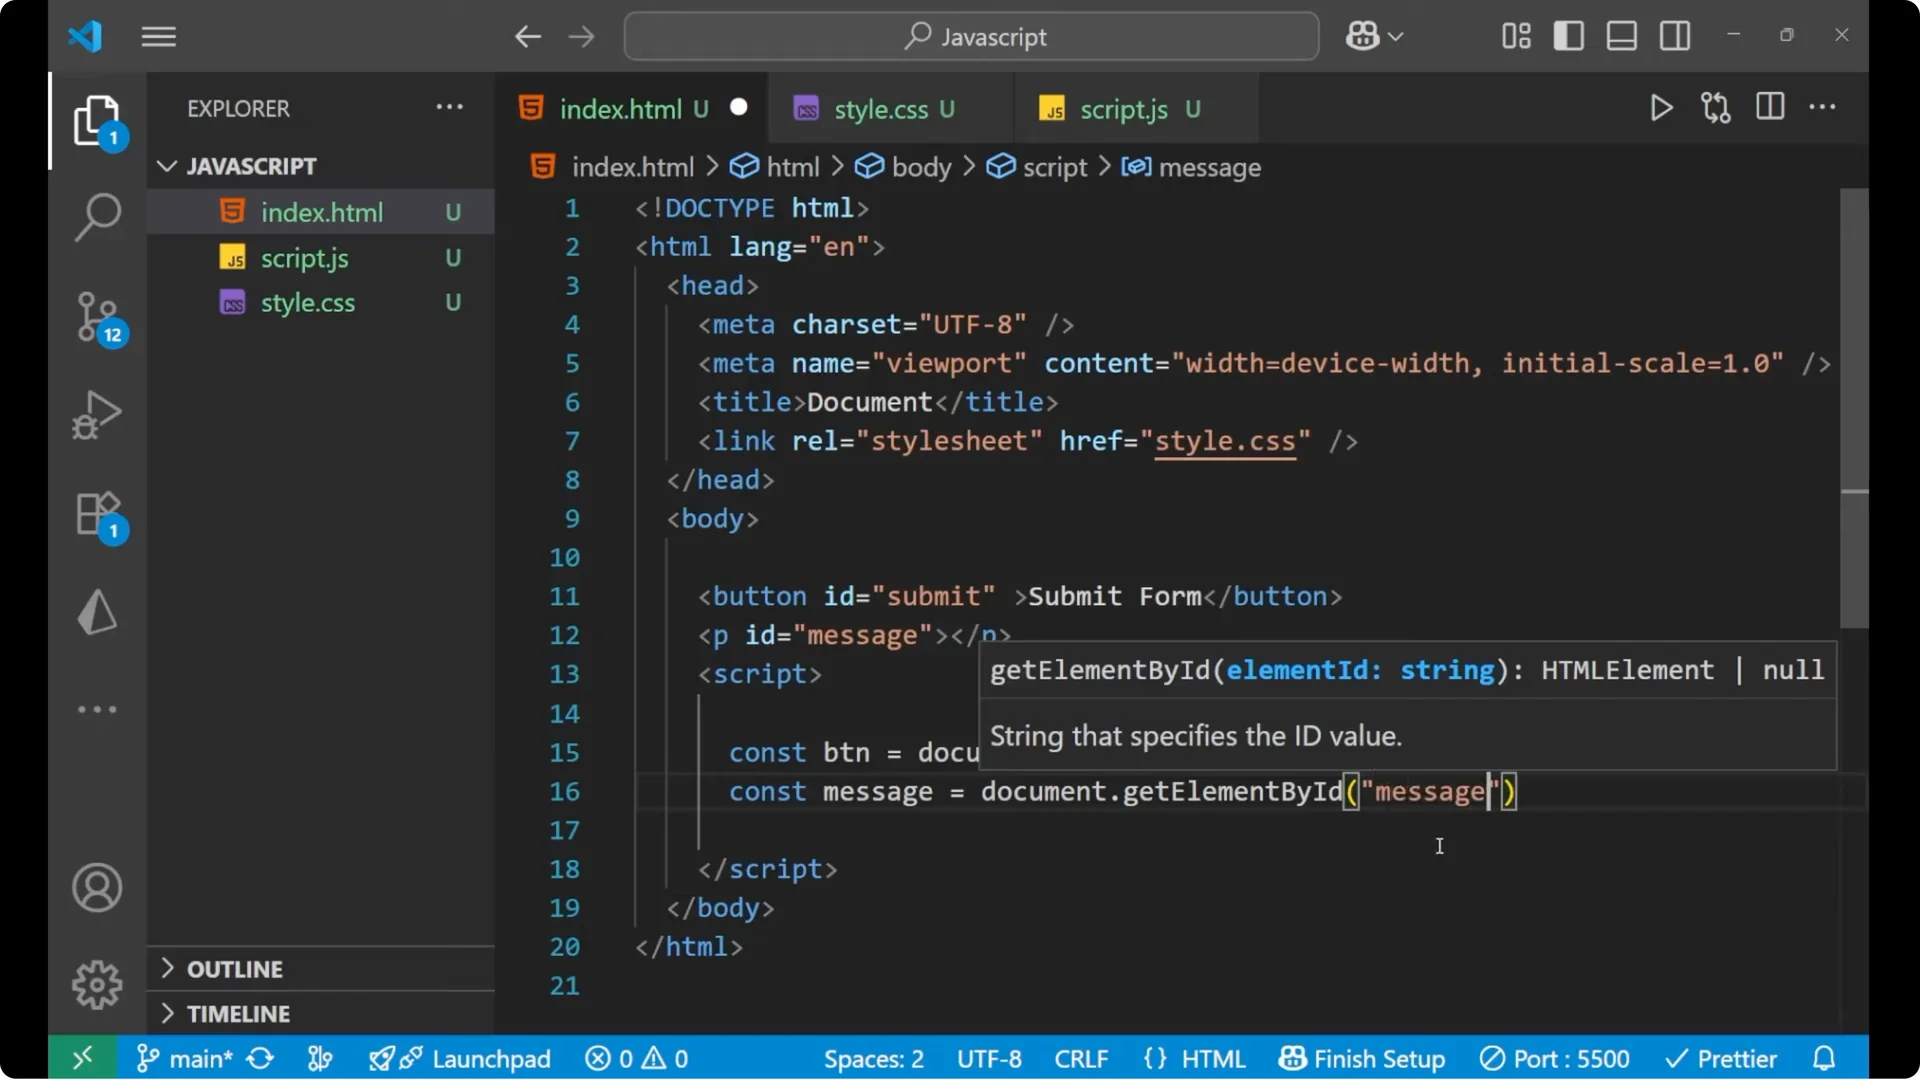Collapse the JAVASCRIPT folder tree
The width and height of the screenshot is (1920, 1080).
[x=166, y=165]
